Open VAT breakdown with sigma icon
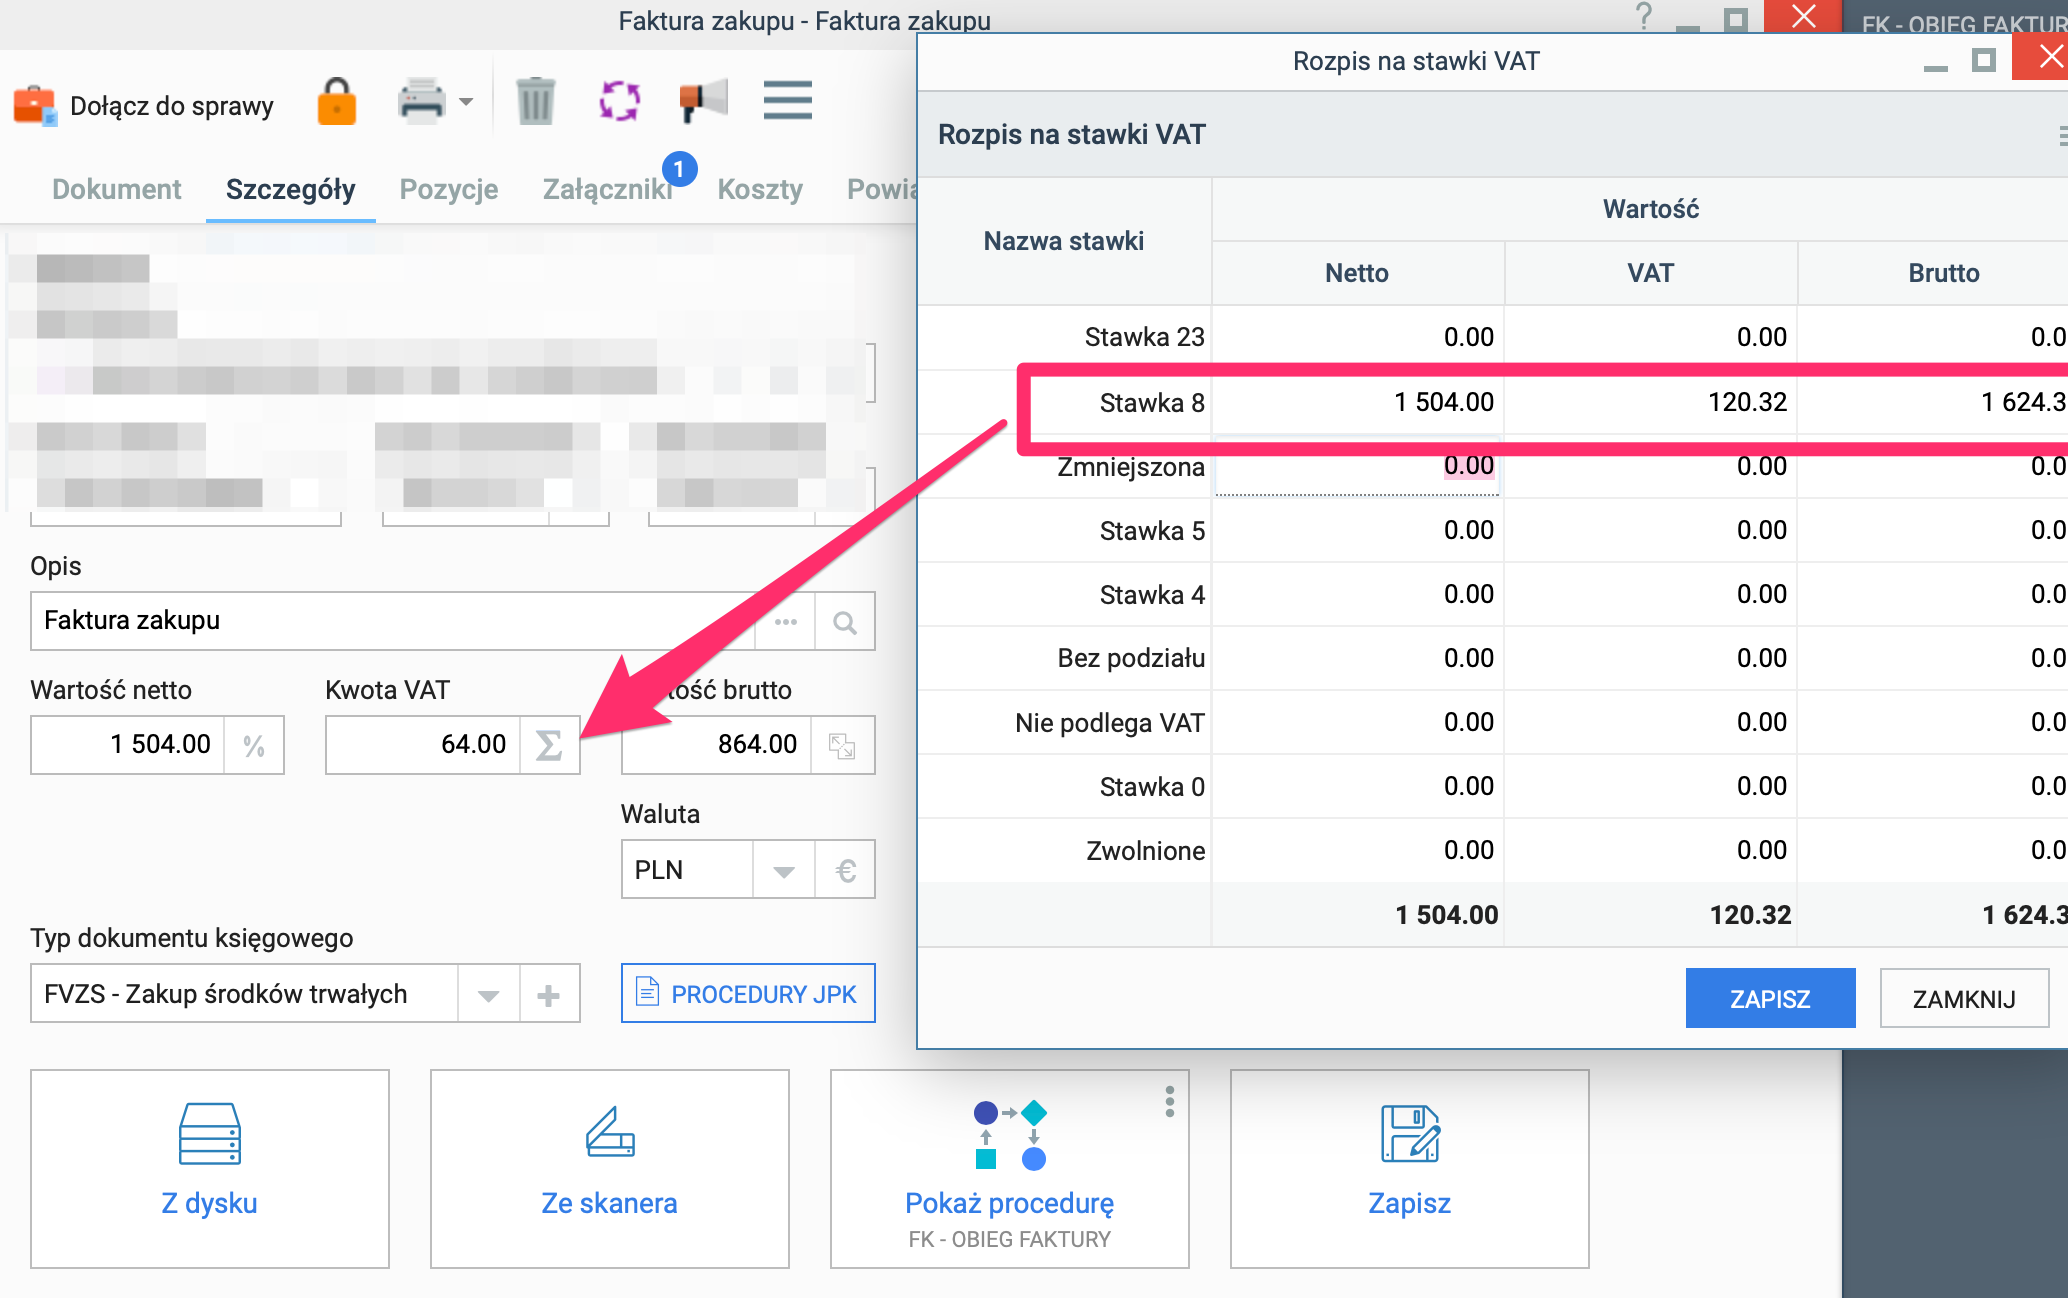 [549, 745]
